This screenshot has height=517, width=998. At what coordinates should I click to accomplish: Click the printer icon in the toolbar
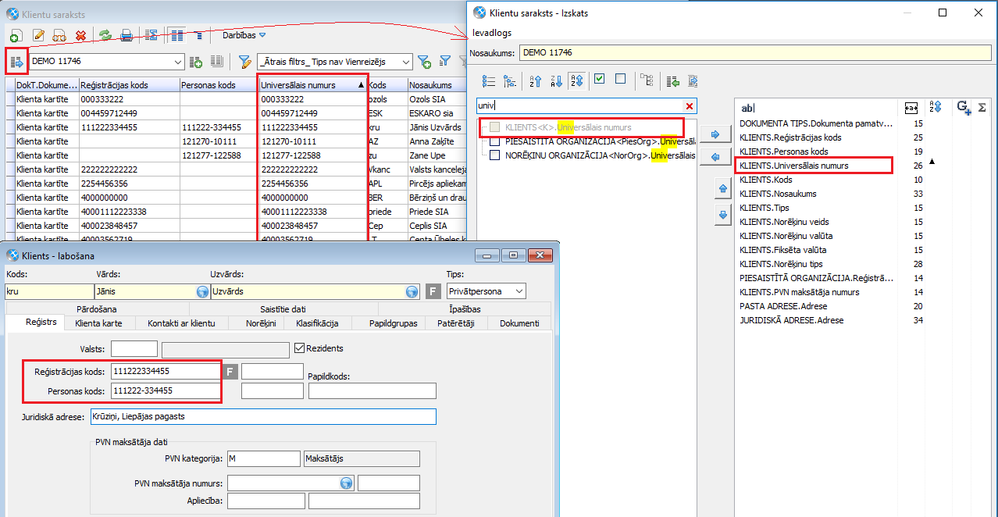tap(127, 35)
